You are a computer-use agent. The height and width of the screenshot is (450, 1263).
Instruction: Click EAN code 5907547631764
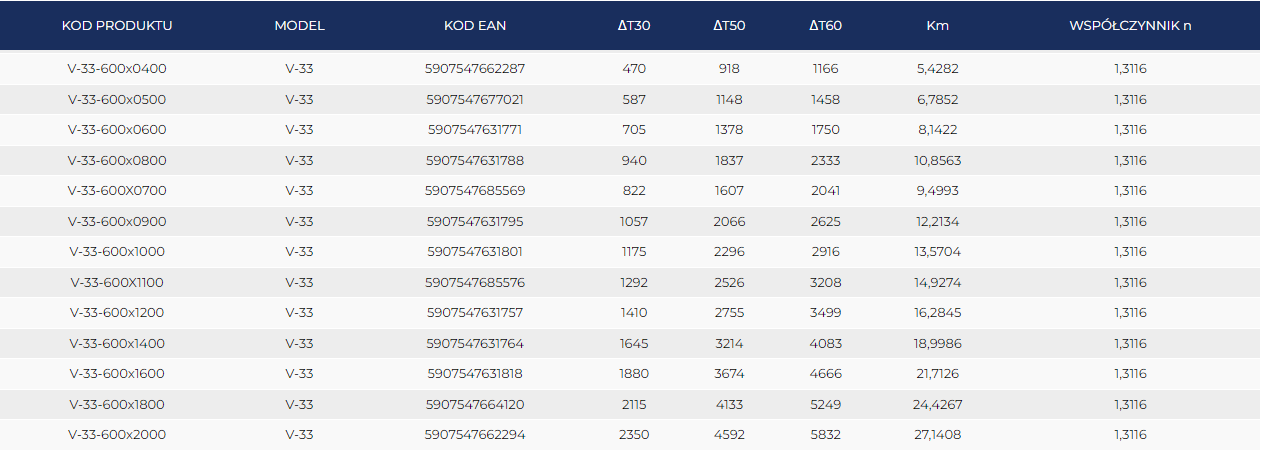[x=474, y=344]
